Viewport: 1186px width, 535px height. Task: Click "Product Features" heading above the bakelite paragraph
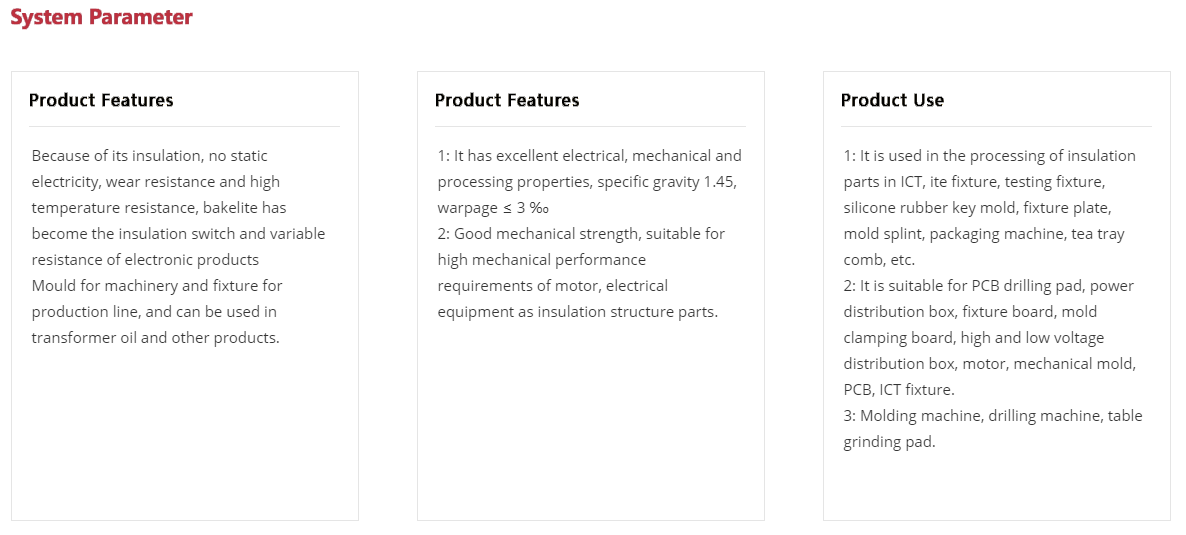[101, 100]
